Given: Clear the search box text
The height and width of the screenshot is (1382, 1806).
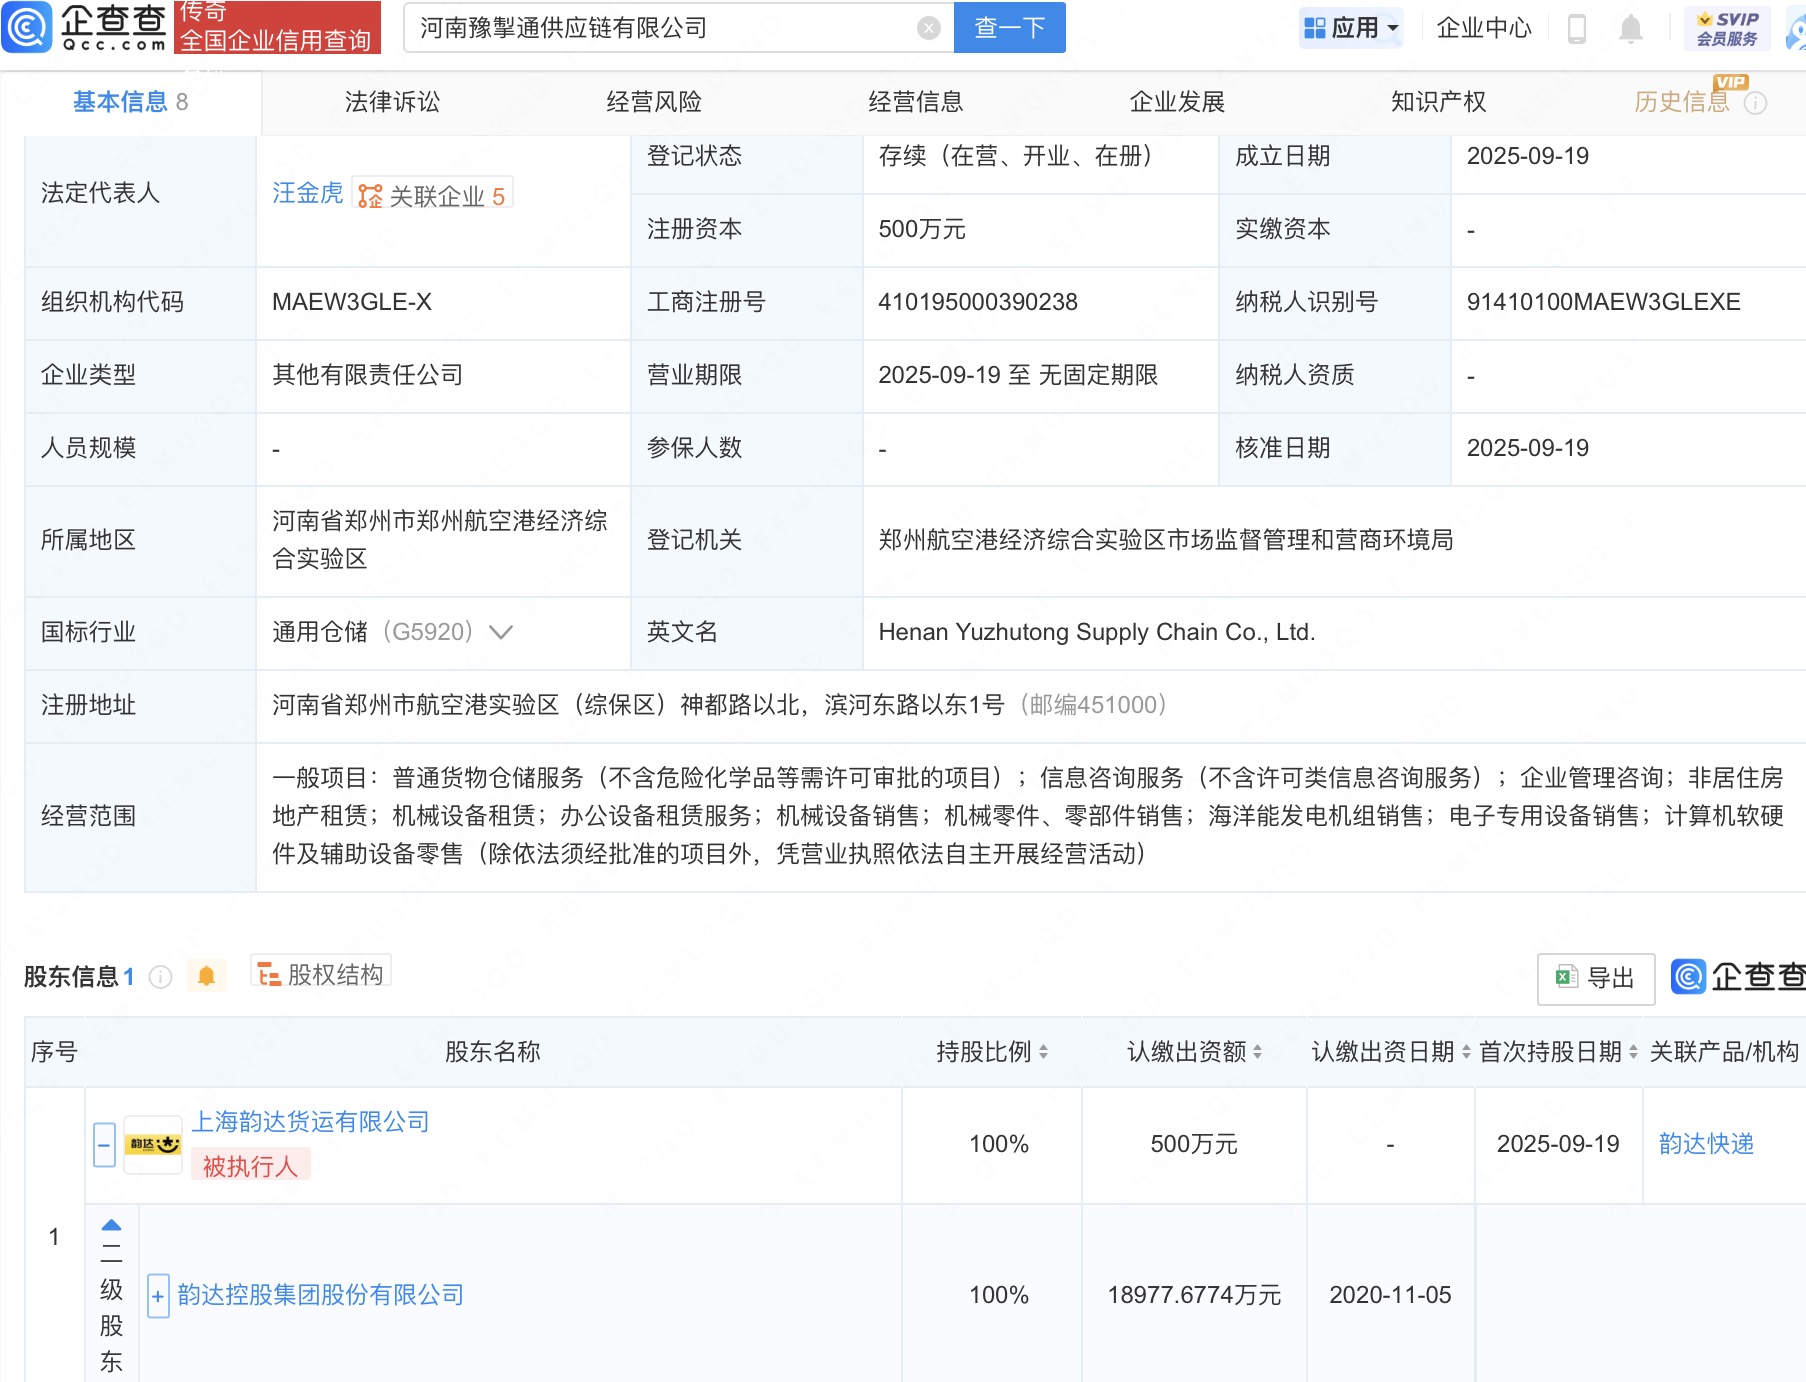Looking at the screenshot, I should coord(928,28).
